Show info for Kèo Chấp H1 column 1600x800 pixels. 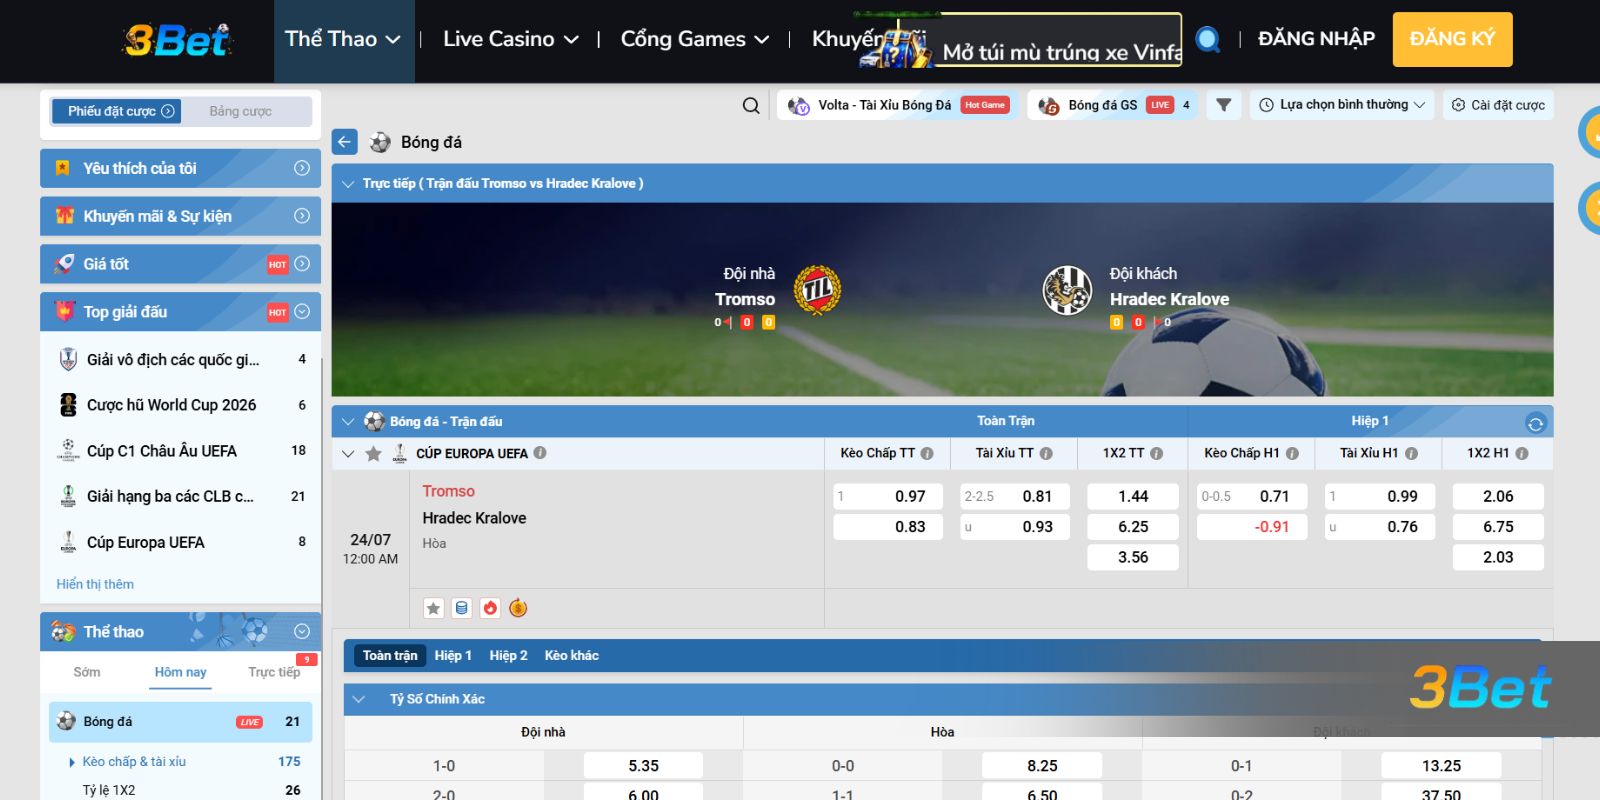(1292, 453)
